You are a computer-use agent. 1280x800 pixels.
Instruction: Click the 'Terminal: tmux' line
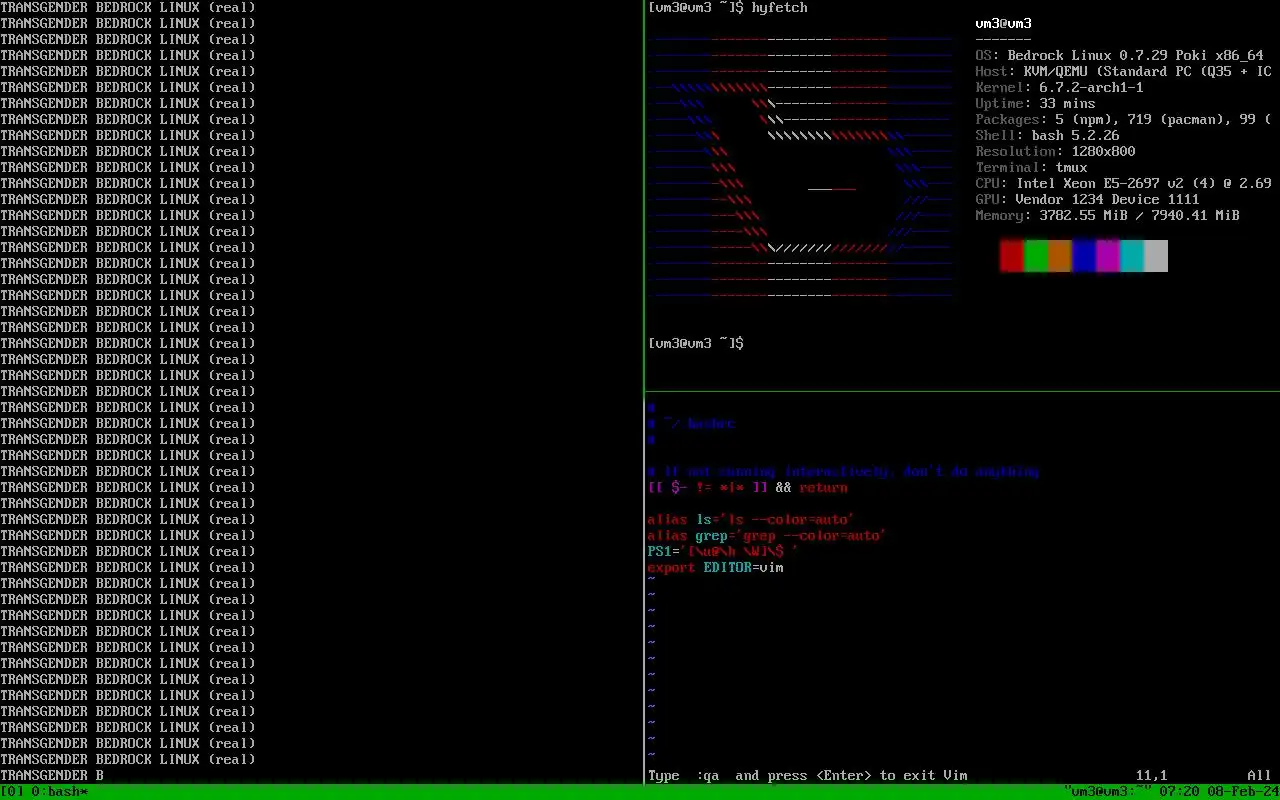click(1032, 168)
